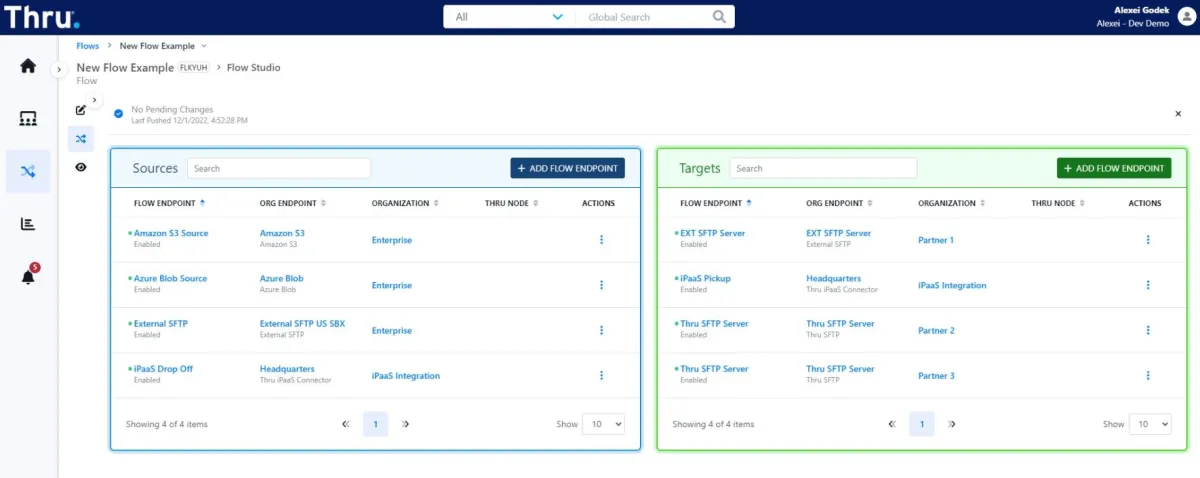Open actions menu for Partner 3 row
Viewport: 1200px width, 478px height.
tap(1148, 375)
